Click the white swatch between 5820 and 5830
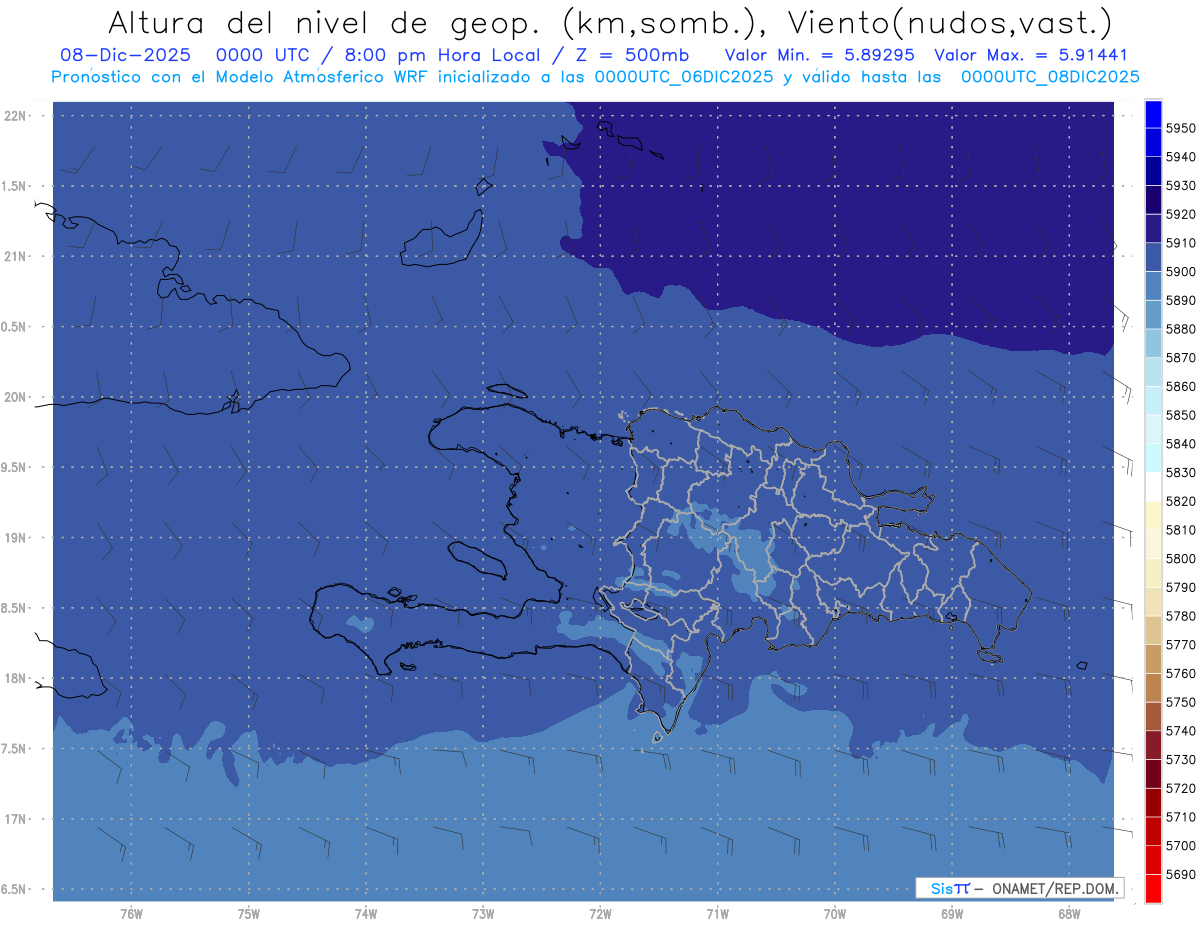 (x=1153, y=487)
